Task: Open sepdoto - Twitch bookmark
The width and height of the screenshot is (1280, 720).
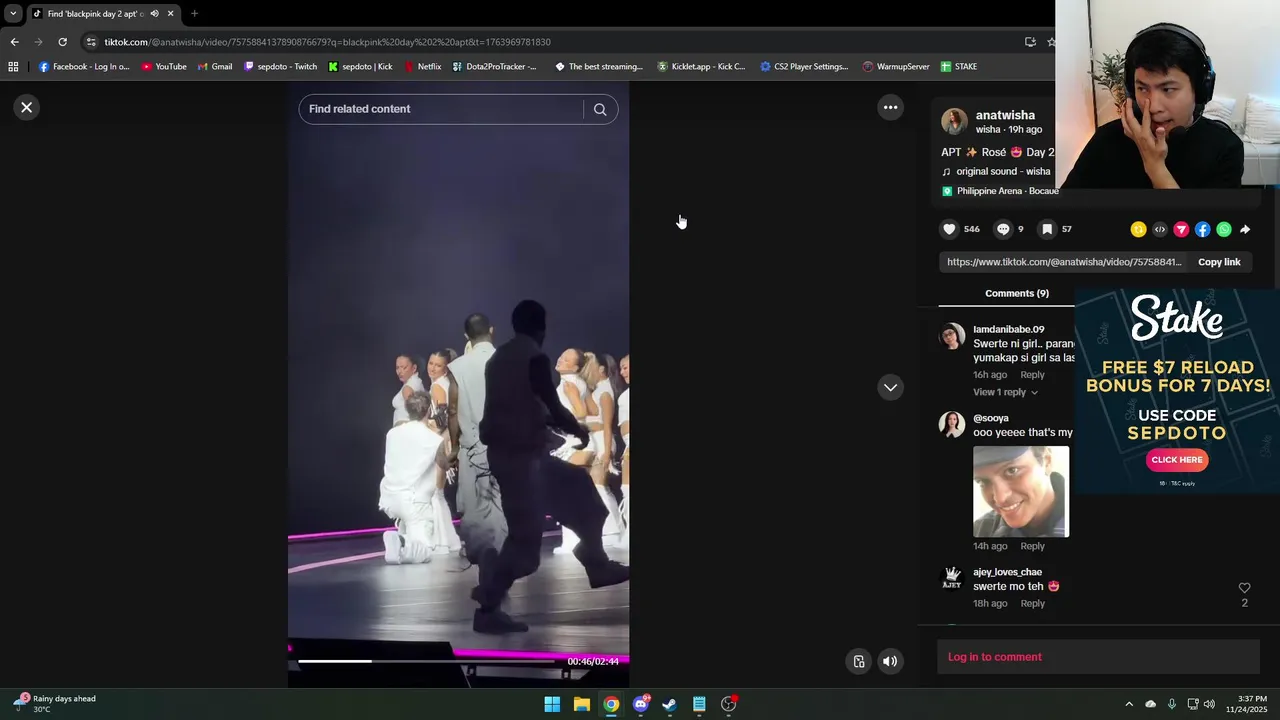Action: (x=280, y=67)
